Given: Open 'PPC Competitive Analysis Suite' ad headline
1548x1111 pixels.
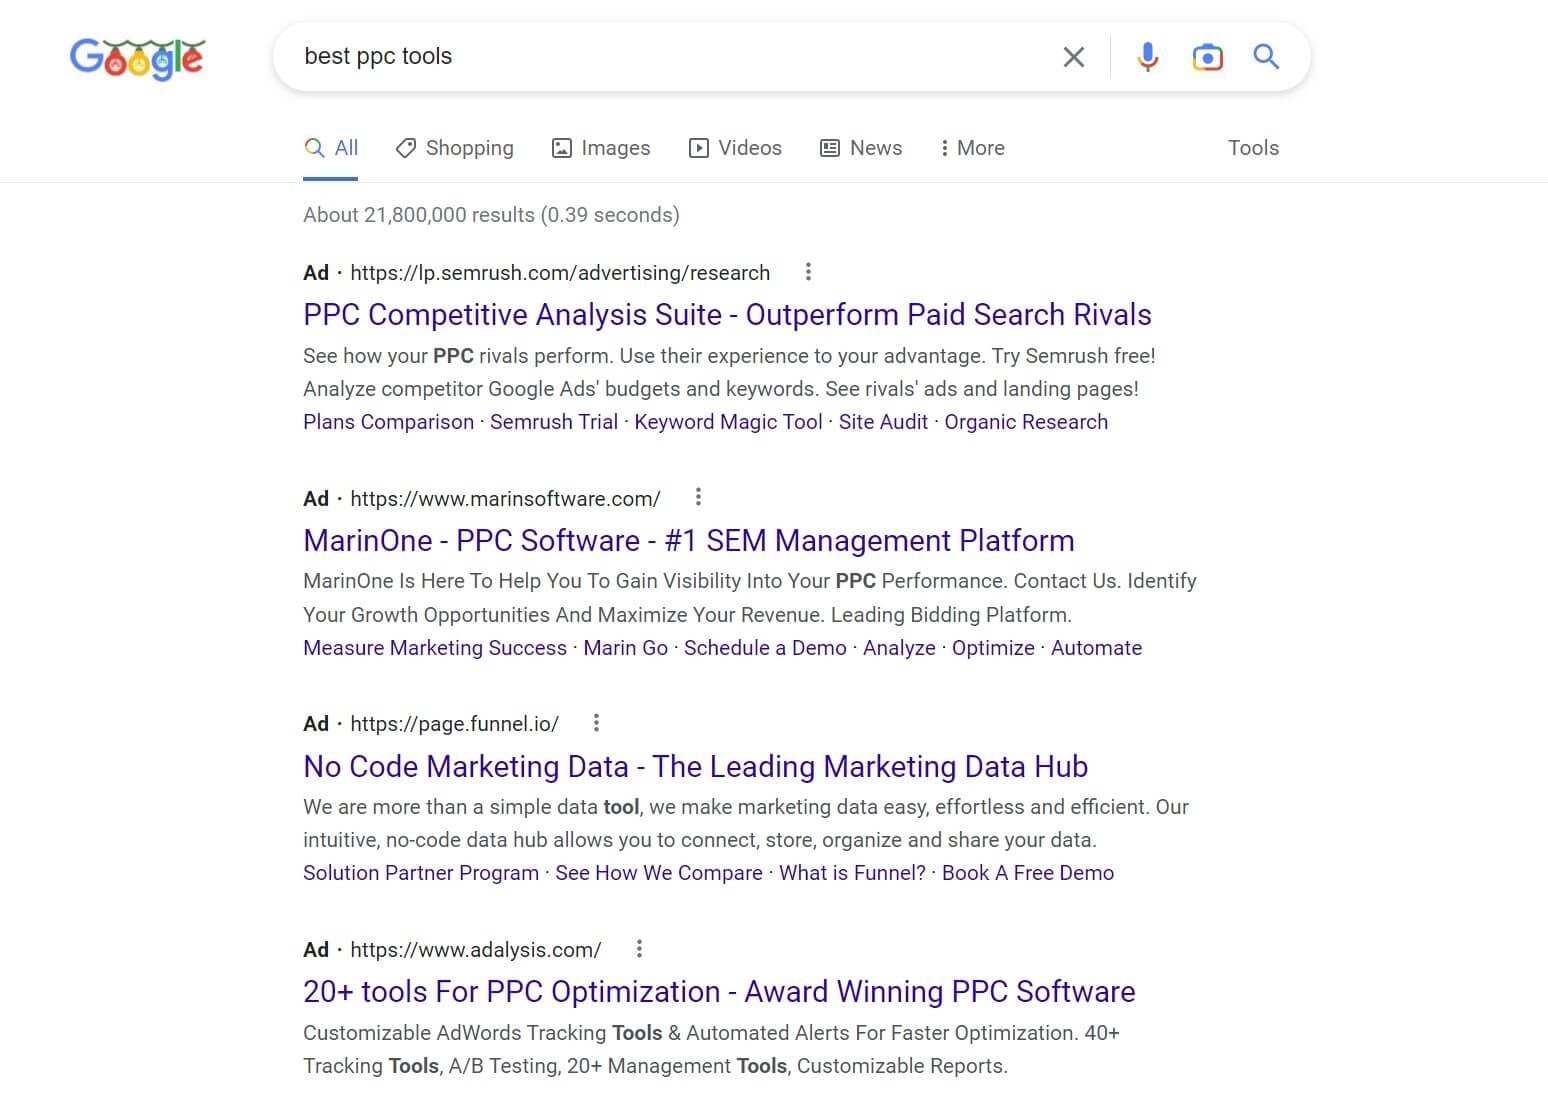Looking at the screenshot, I should click(727, 315).
